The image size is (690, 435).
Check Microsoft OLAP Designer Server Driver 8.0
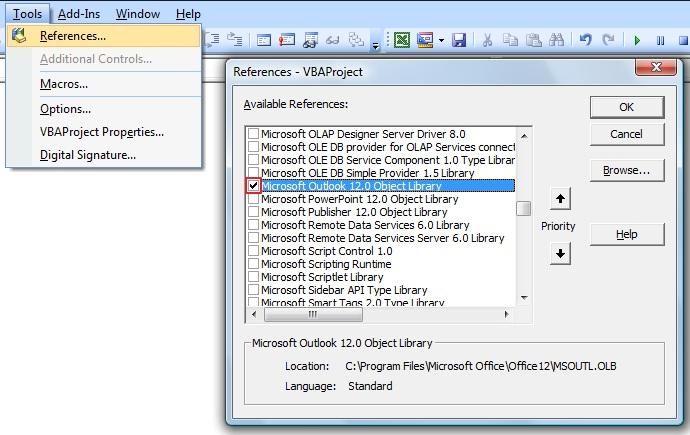pyautogui.click(x=253, y=134)
